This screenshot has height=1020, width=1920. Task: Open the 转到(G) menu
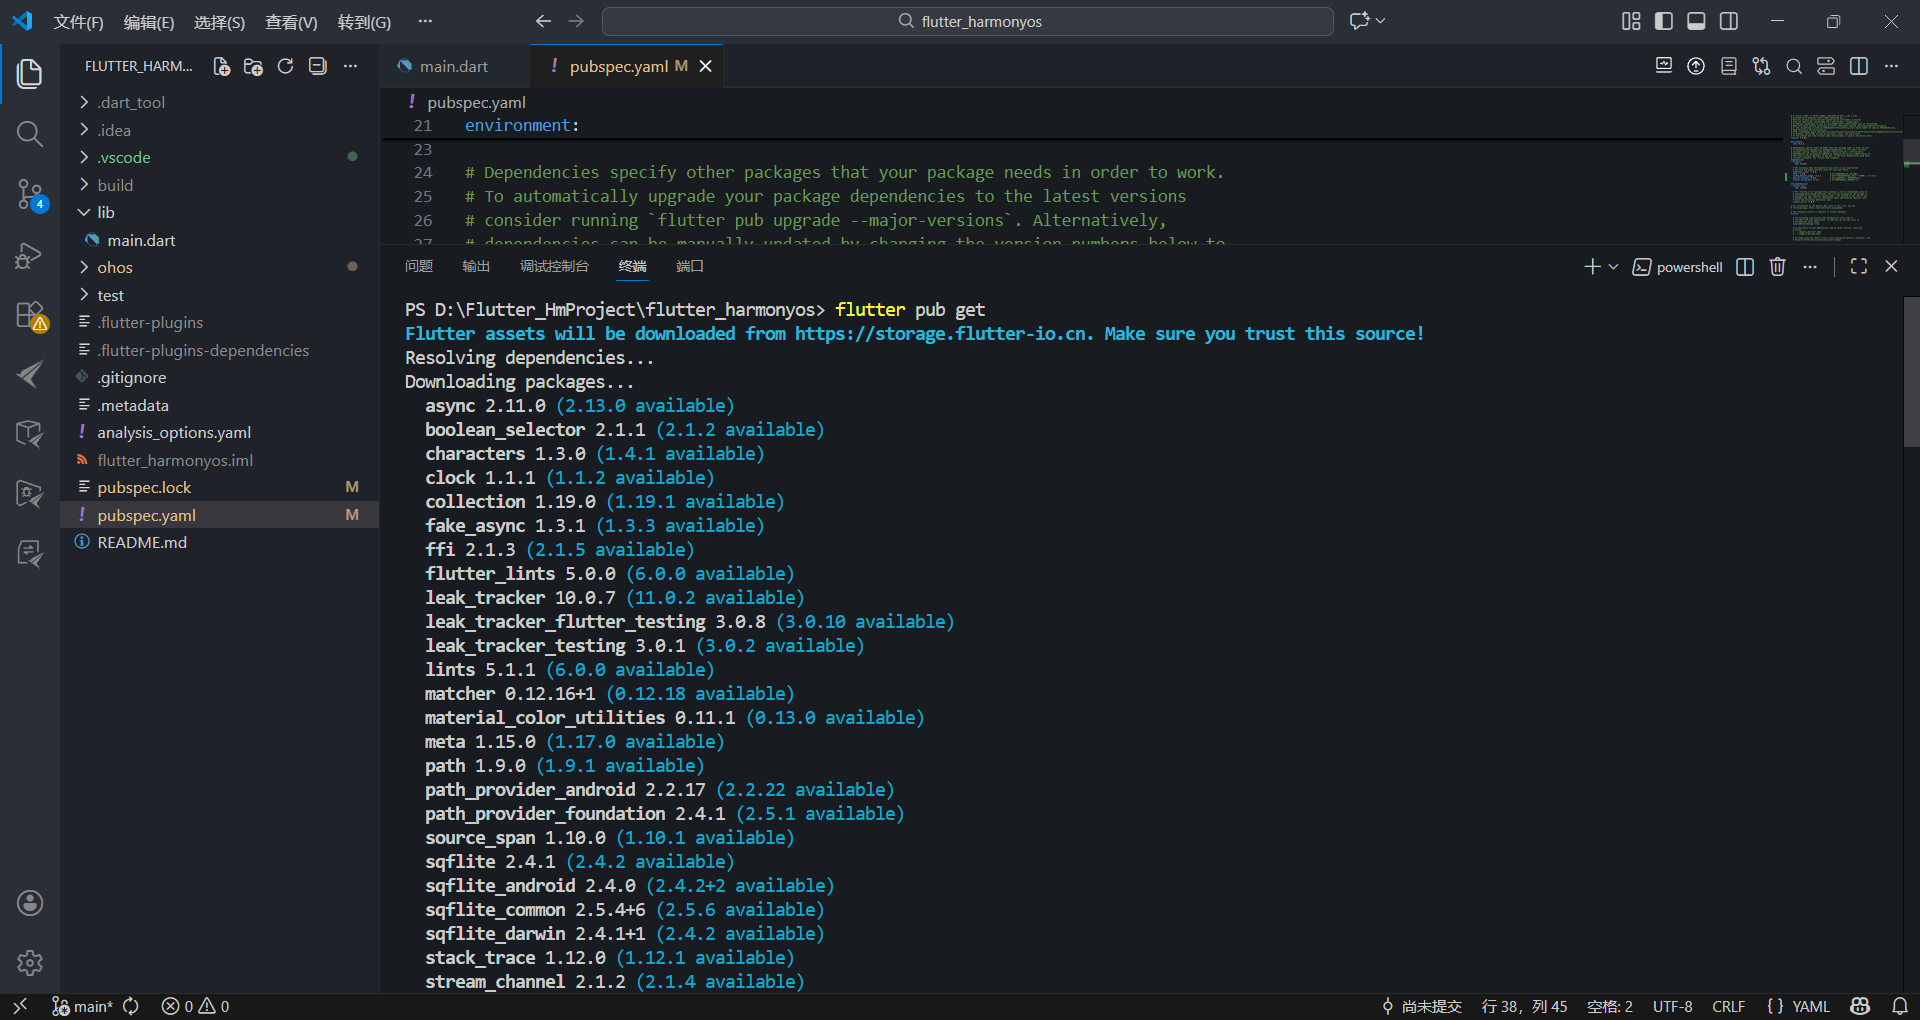[364, 22]
